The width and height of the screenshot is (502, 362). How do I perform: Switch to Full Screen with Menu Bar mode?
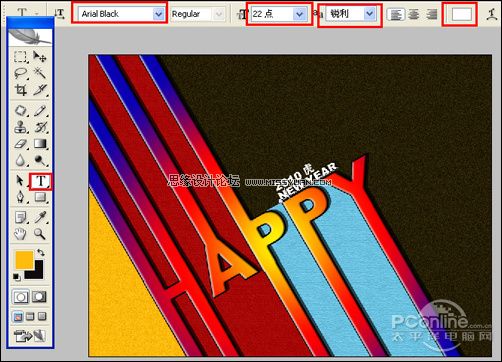(30, 316)
